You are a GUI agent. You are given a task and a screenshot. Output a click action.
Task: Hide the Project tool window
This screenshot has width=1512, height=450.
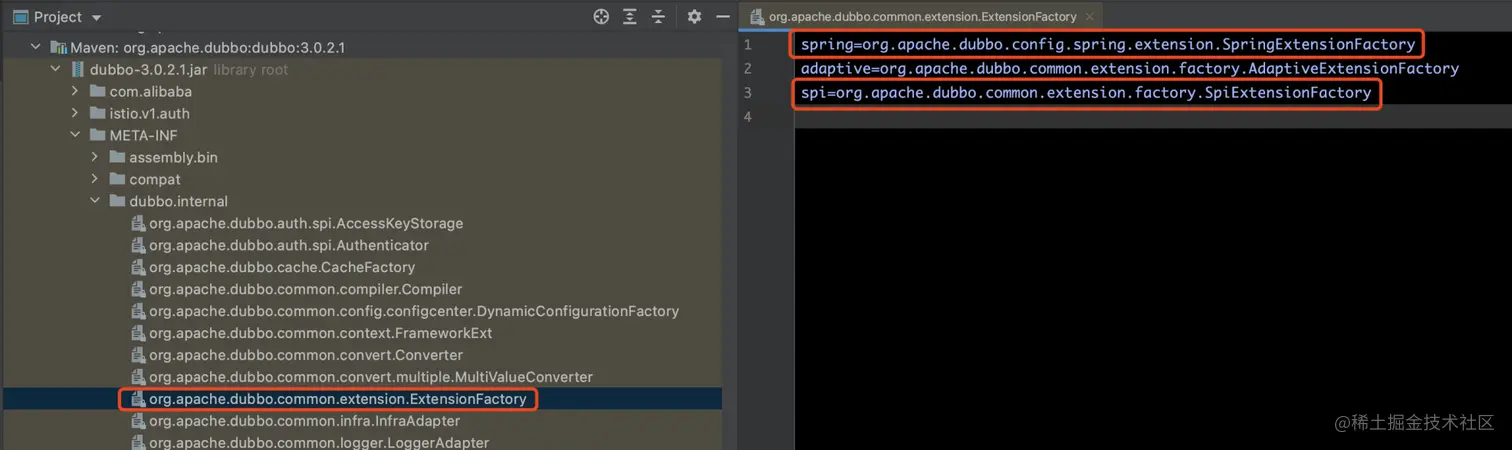point(722,17)
